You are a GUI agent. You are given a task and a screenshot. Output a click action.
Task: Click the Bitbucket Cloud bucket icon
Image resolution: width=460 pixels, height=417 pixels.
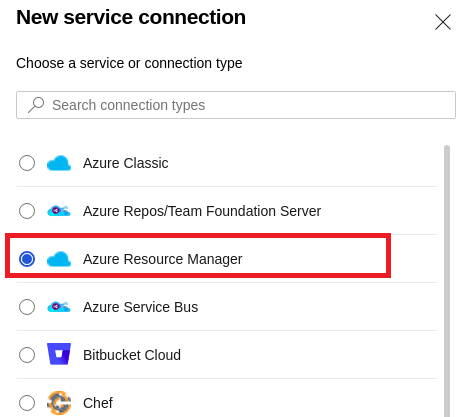[x=59, y=354]
